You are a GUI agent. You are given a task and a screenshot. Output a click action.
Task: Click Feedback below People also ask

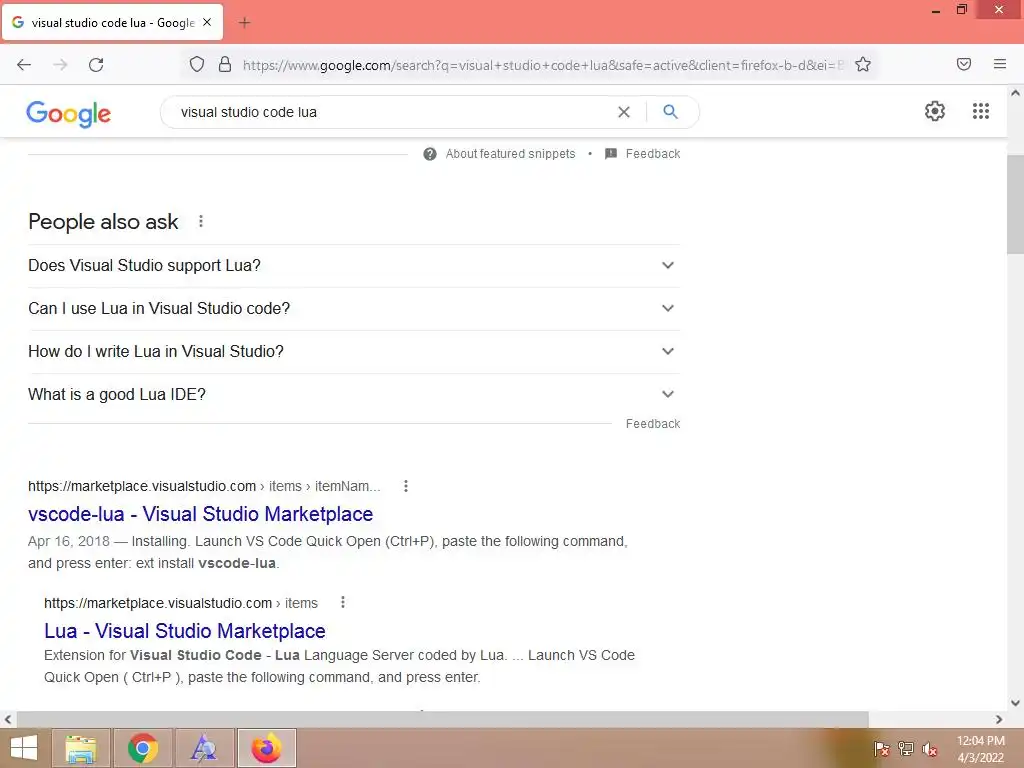652,424
